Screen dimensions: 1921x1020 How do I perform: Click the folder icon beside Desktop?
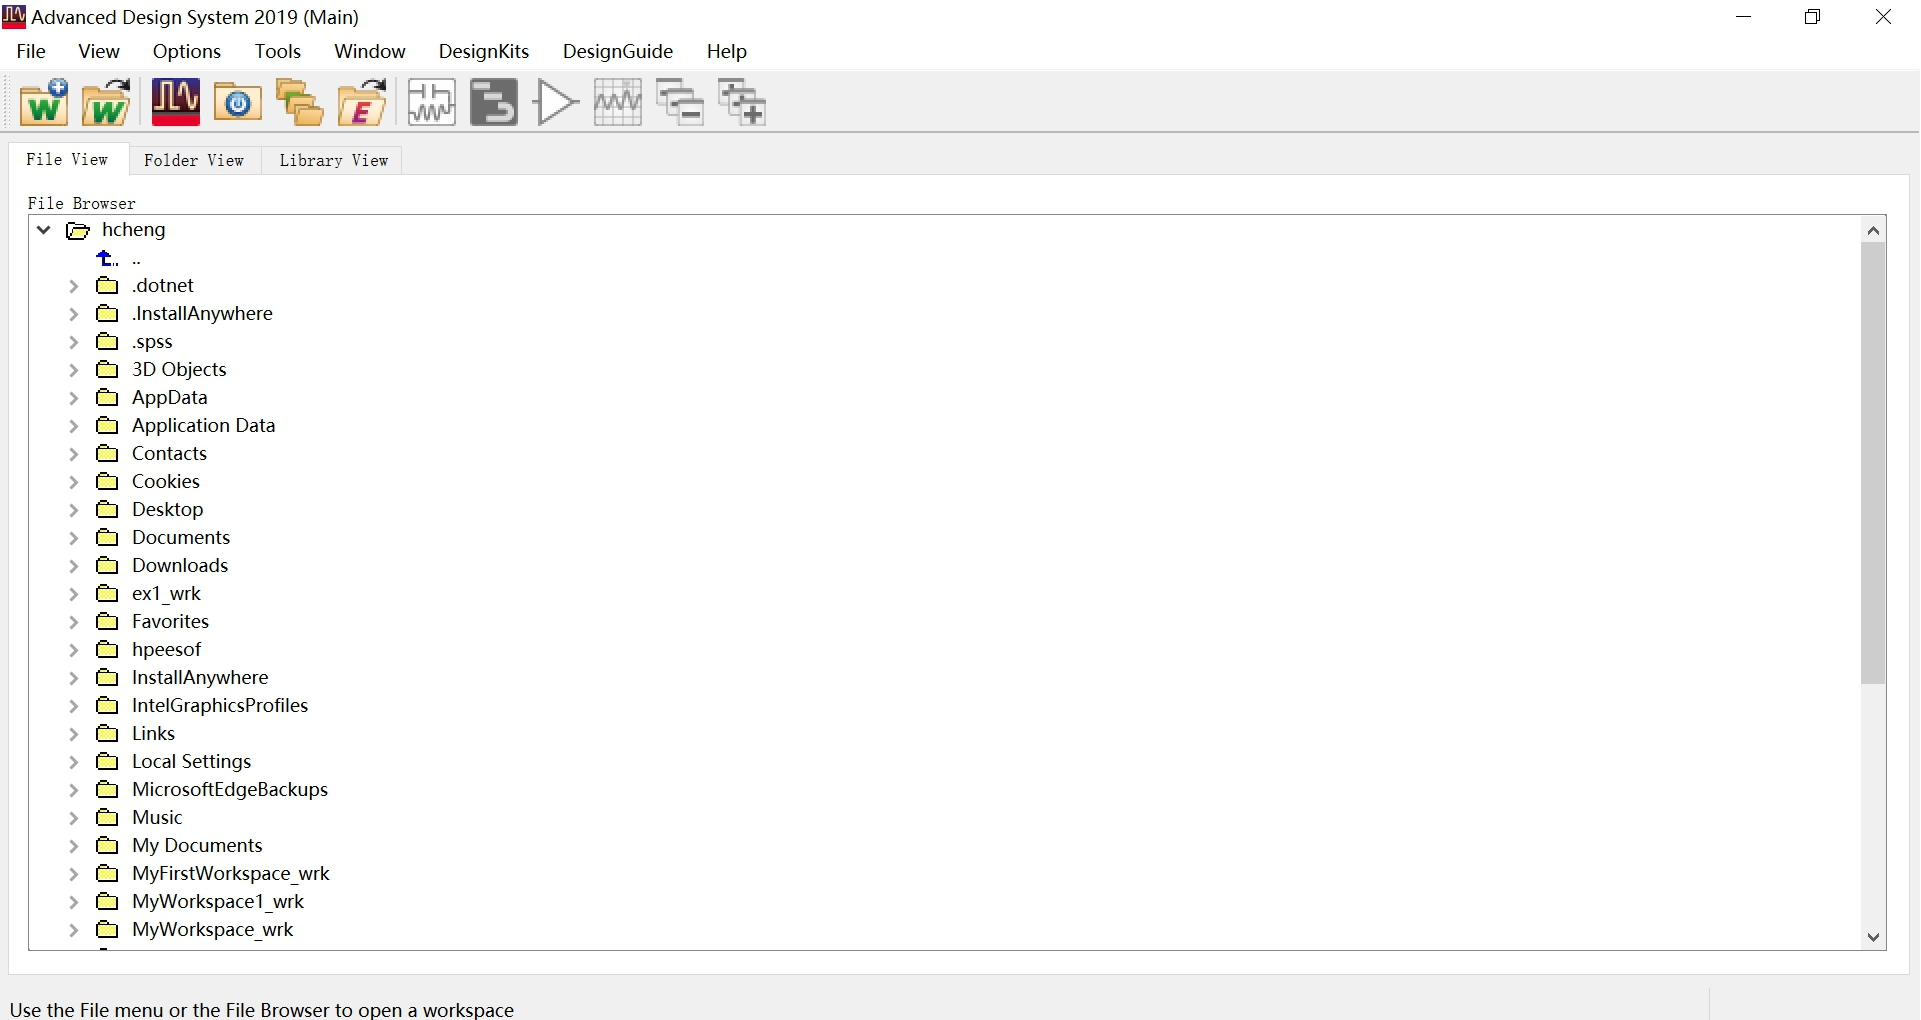[107, 510]
